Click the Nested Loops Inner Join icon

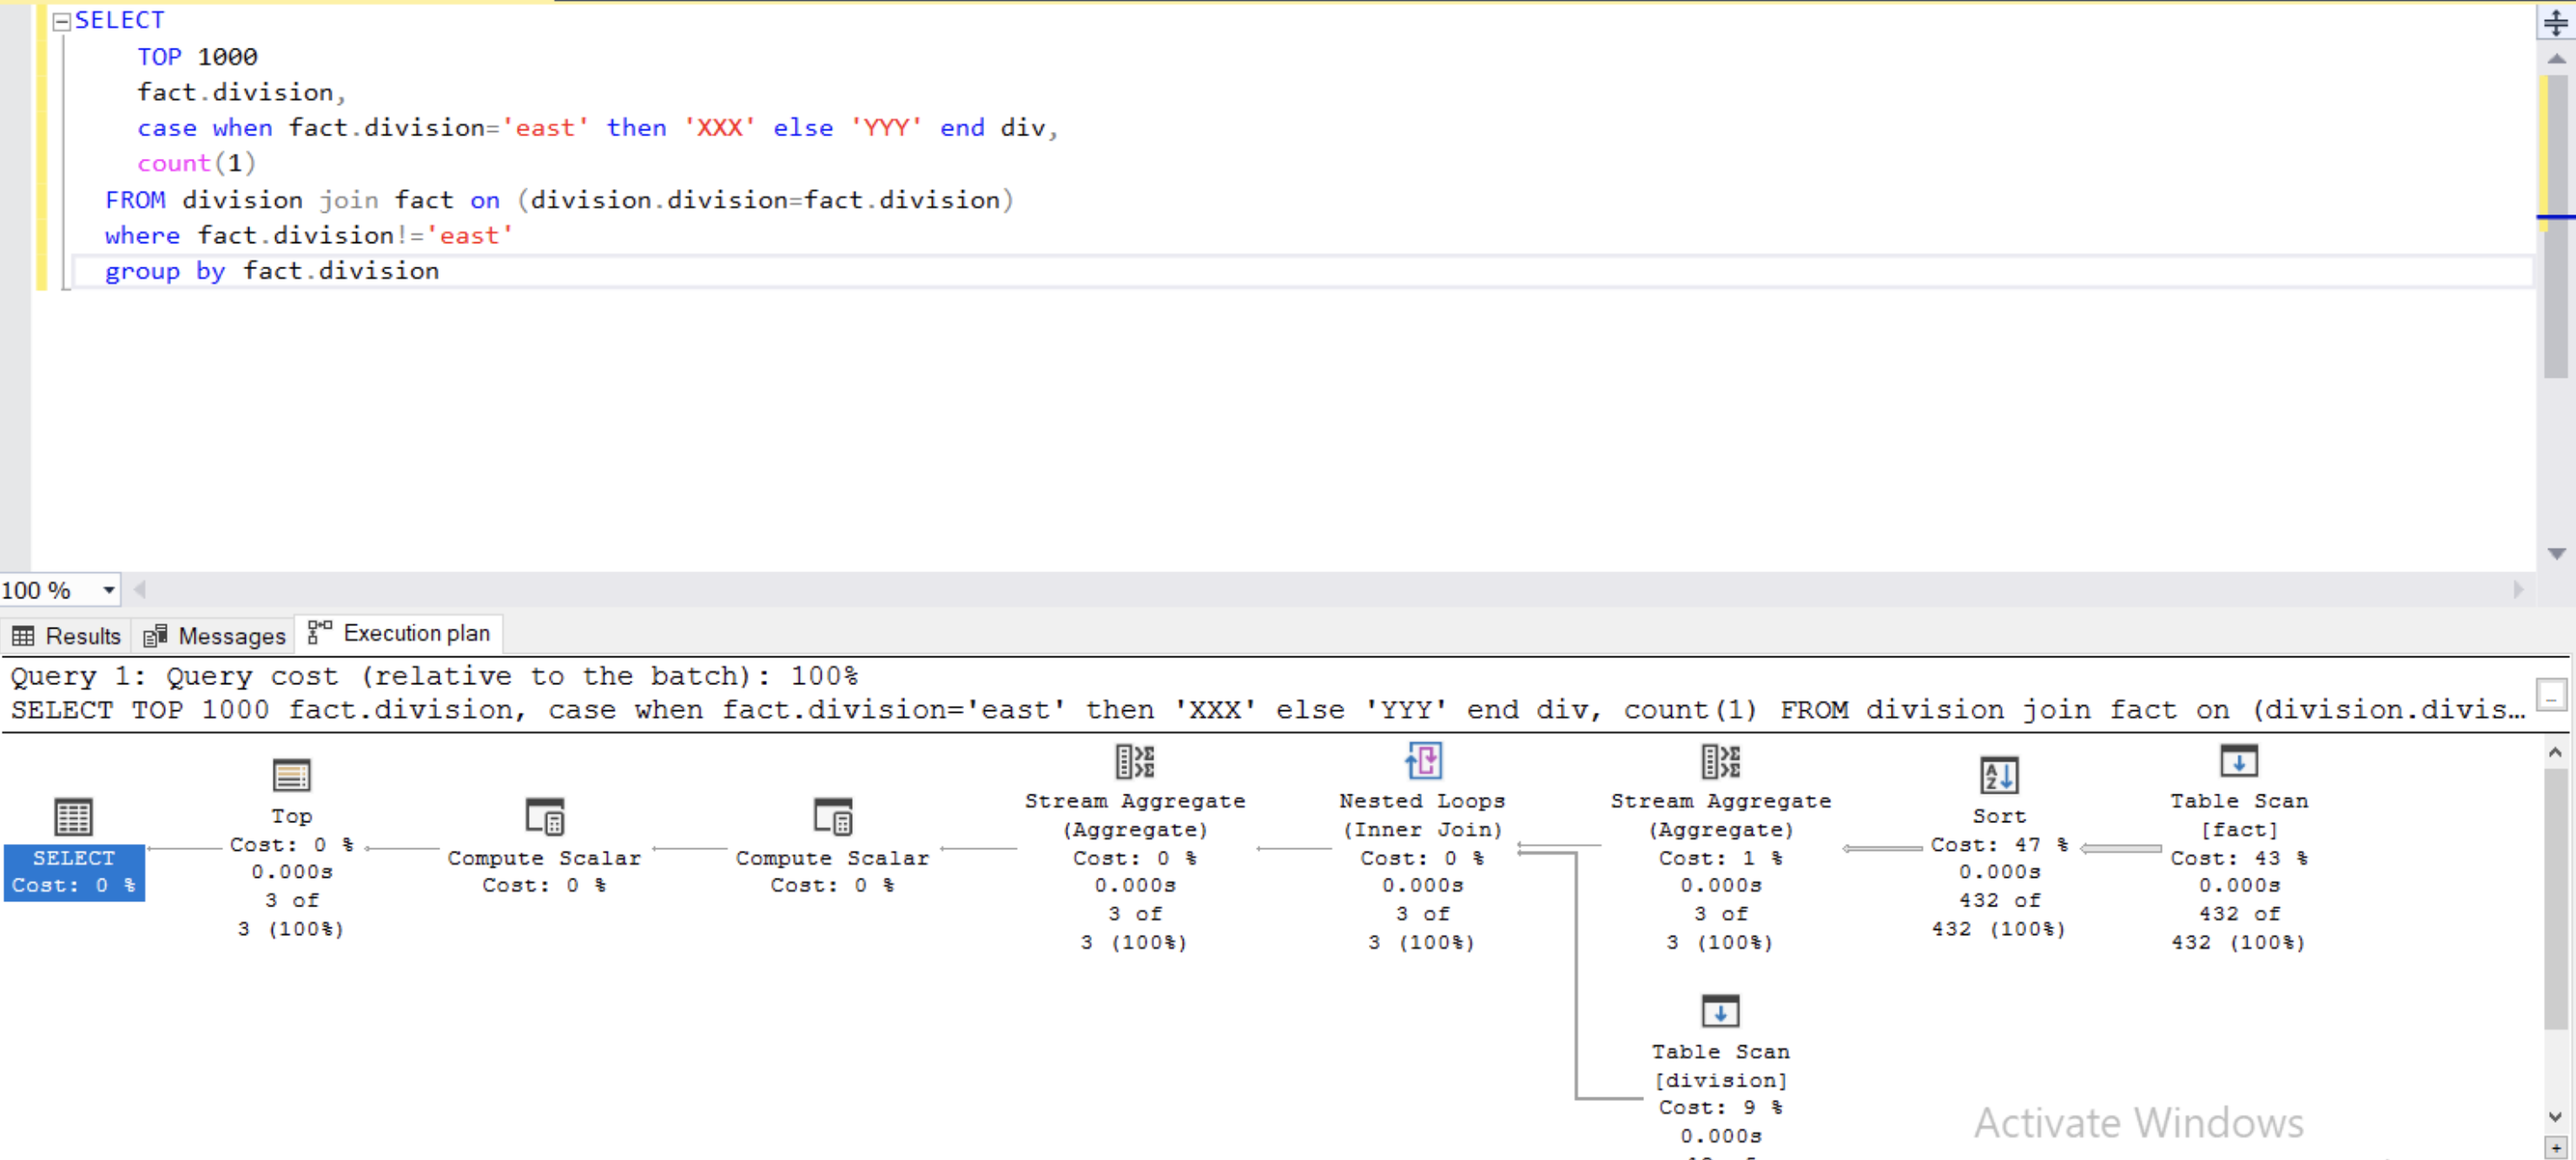pyautogui.click(x=1423, y=761)
